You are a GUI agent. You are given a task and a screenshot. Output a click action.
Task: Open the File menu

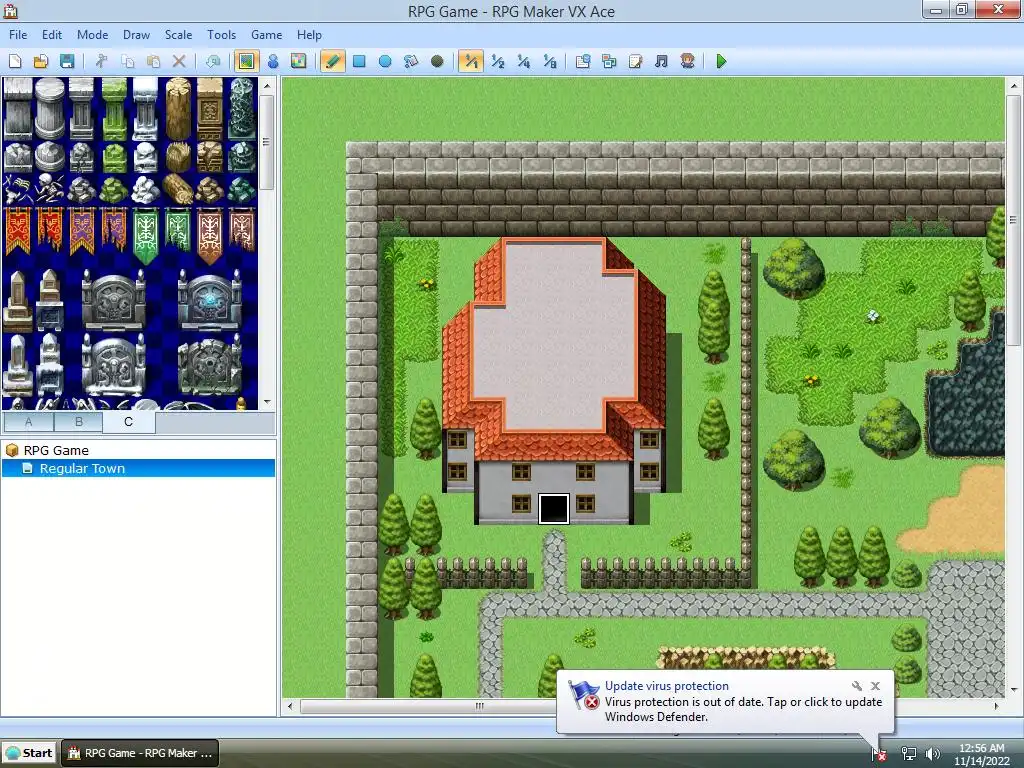point(18,35)
